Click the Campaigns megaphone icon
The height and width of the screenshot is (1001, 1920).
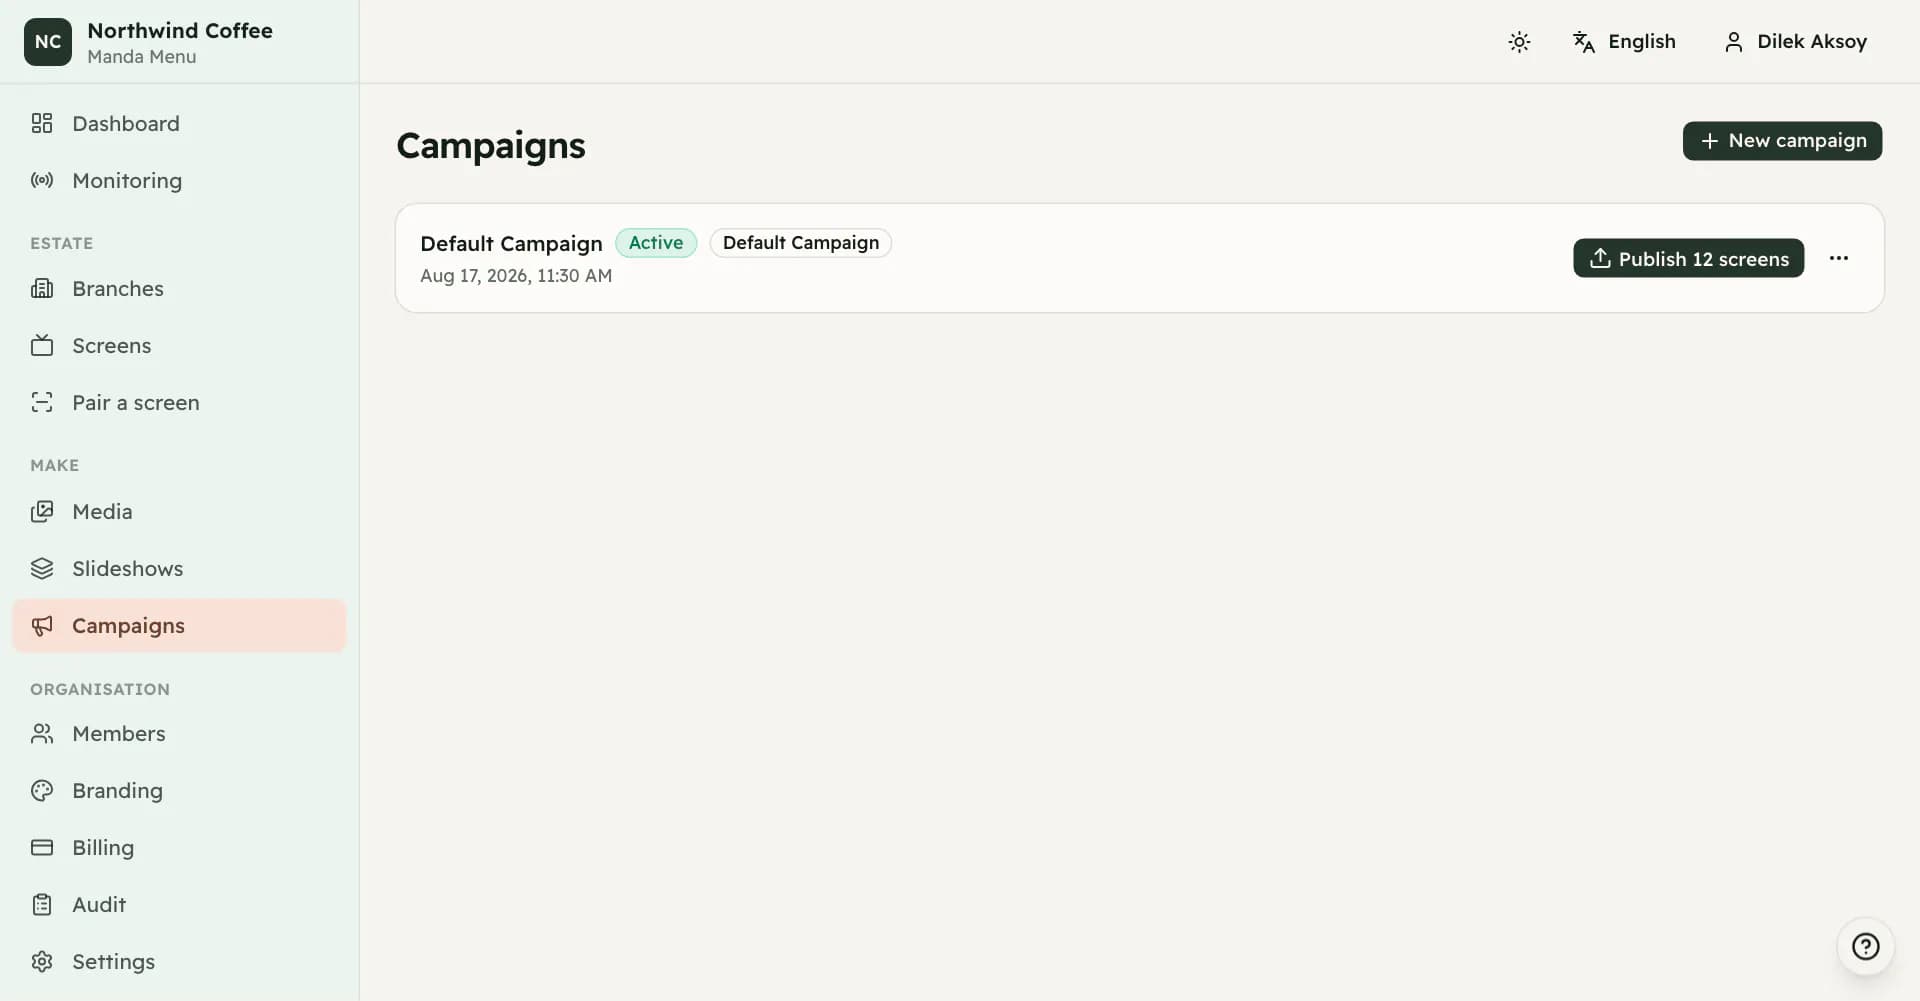point(42,626)
